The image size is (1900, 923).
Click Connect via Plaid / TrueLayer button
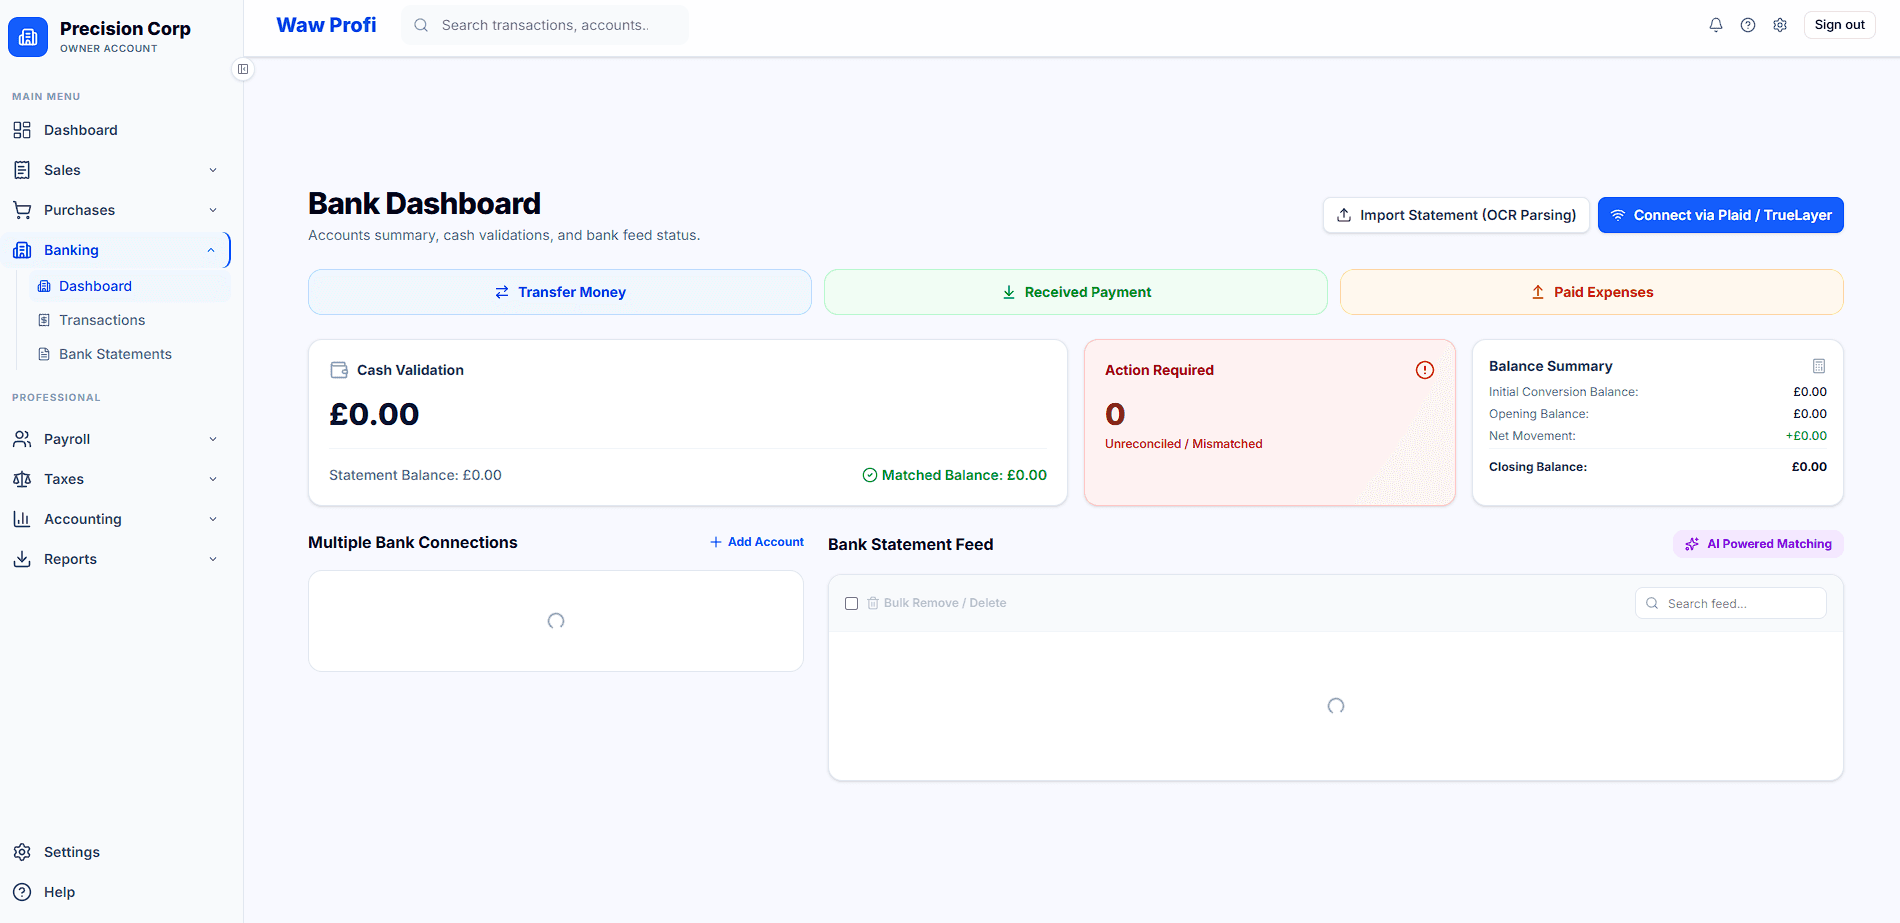[x=1720, y=215]
